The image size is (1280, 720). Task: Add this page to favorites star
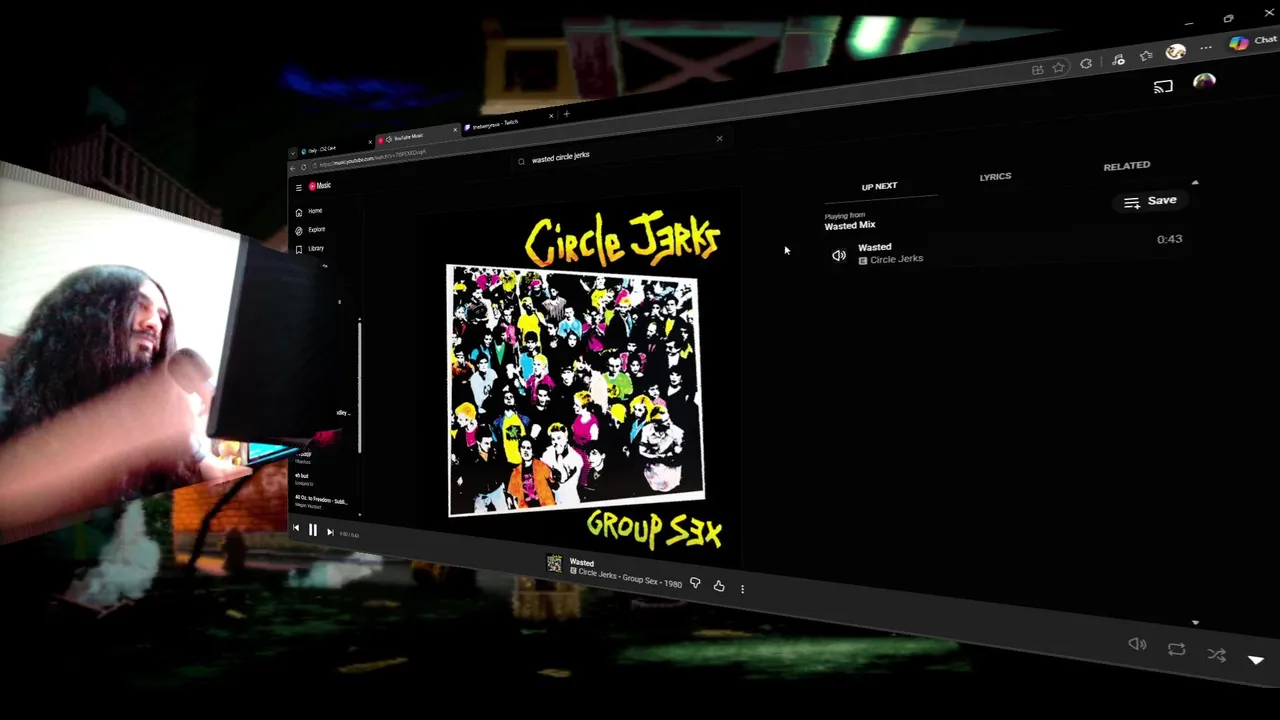1059,67
